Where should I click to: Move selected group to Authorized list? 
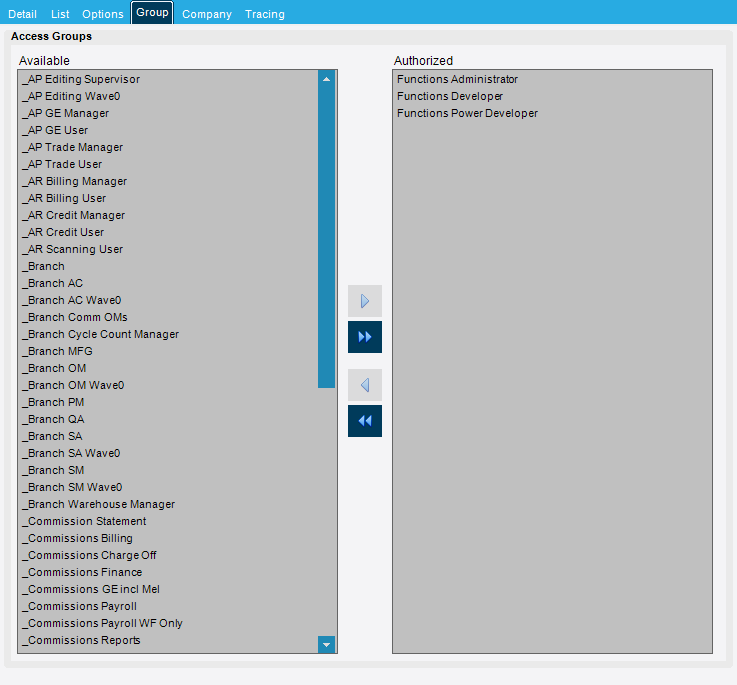pyautogui.click(x=365, y=301)
